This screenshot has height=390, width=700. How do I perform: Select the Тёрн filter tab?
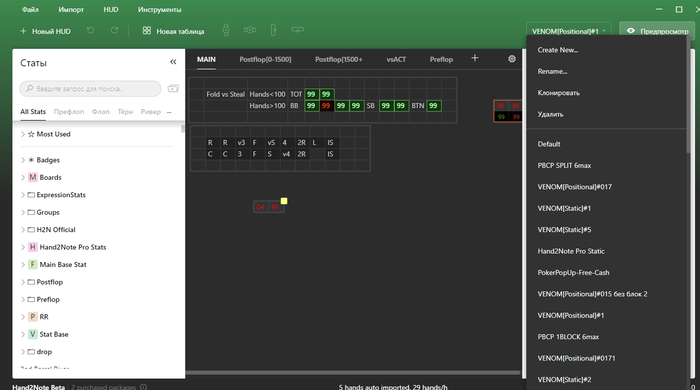(125, 112)
